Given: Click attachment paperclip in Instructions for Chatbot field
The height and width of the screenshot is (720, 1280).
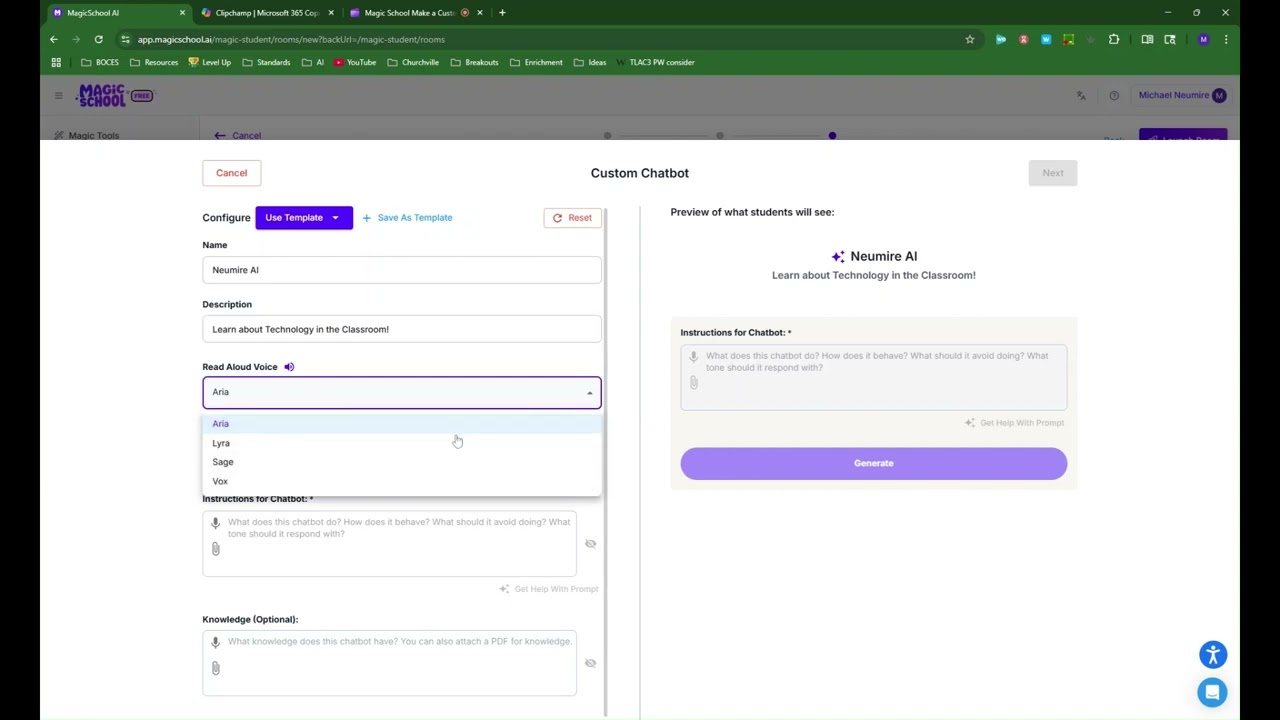Looking at the screenshot, I should tap(215, 549).
